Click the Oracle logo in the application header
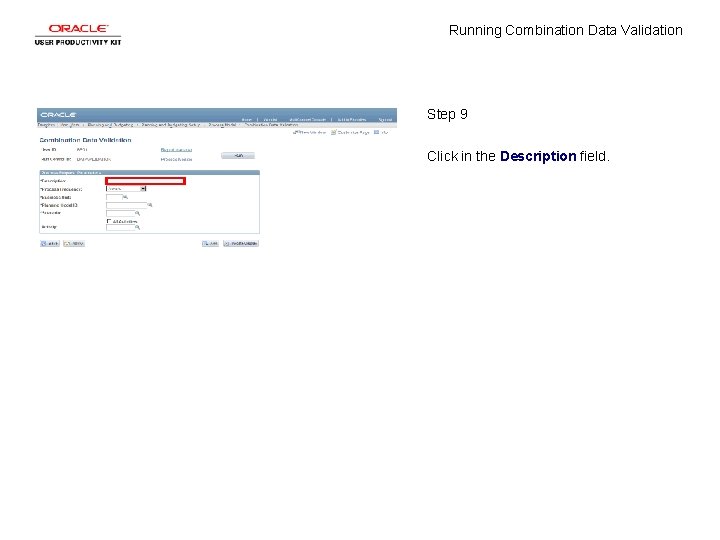 tap(58, 114)
